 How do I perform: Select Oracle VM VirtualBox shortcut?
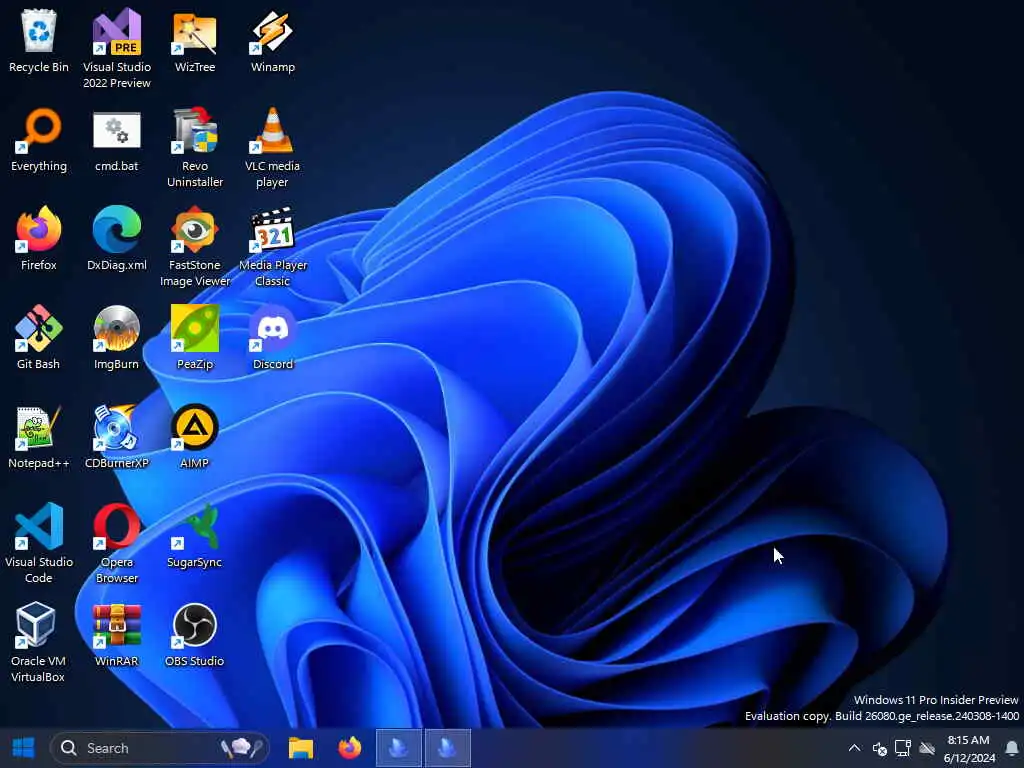(39, 641)
